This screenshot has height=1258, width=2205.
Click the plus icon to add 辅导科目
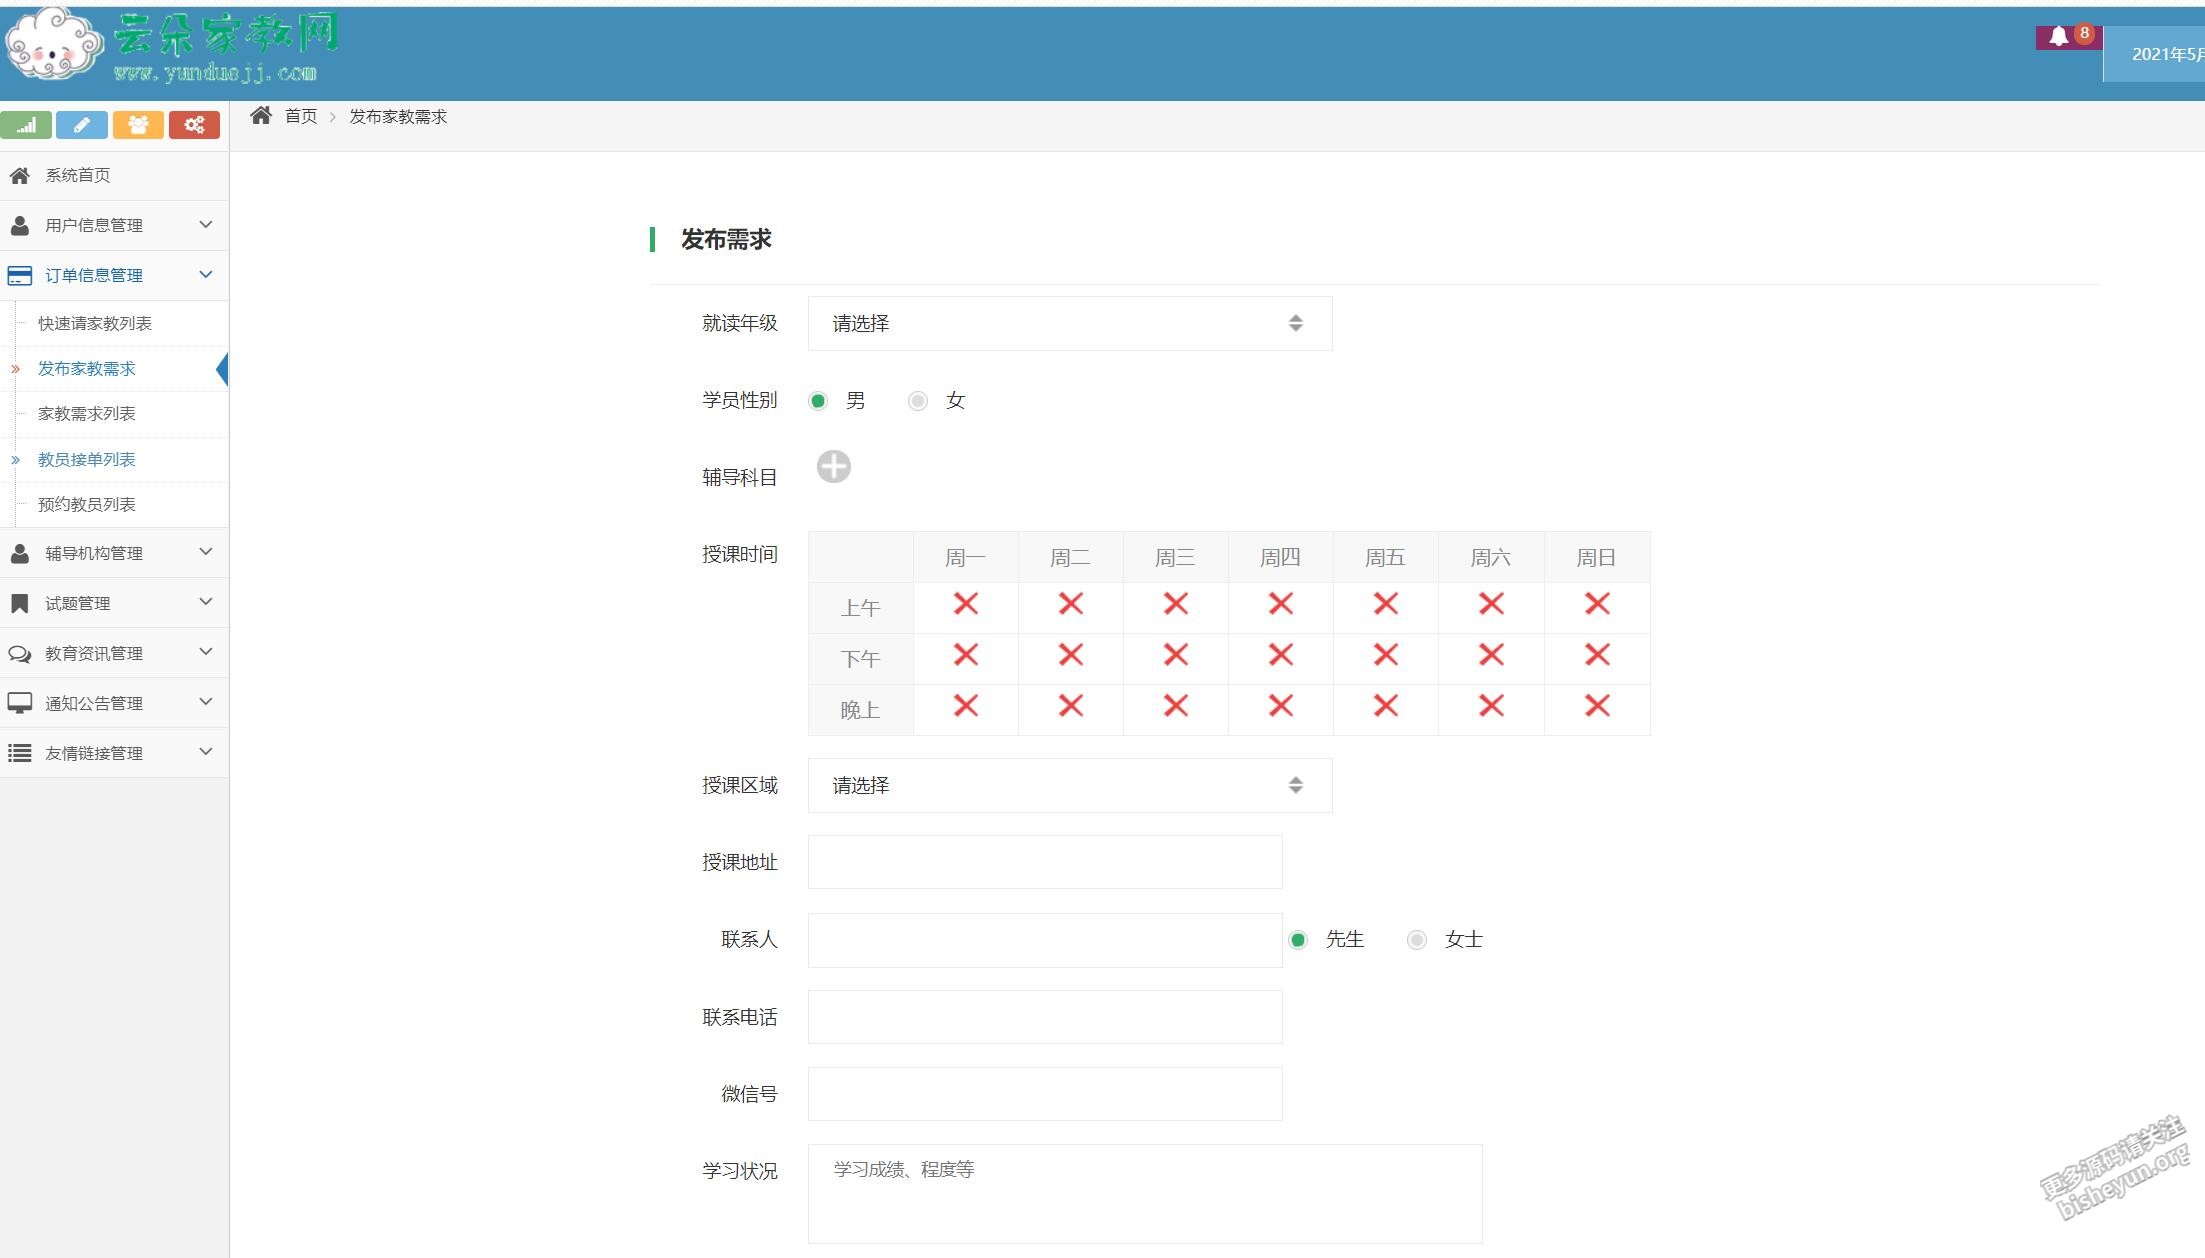[833, 467]
